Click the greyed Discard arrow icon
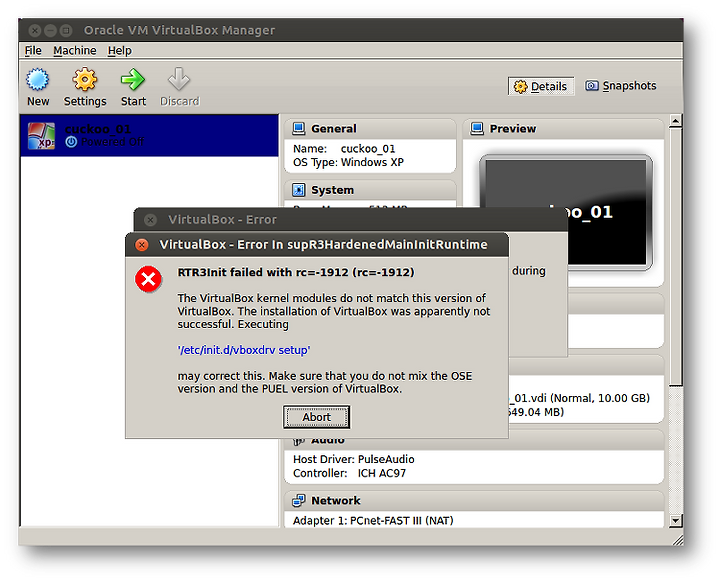Image resolution: width=720 pixels, height=582 pixels. pos(179,79)
